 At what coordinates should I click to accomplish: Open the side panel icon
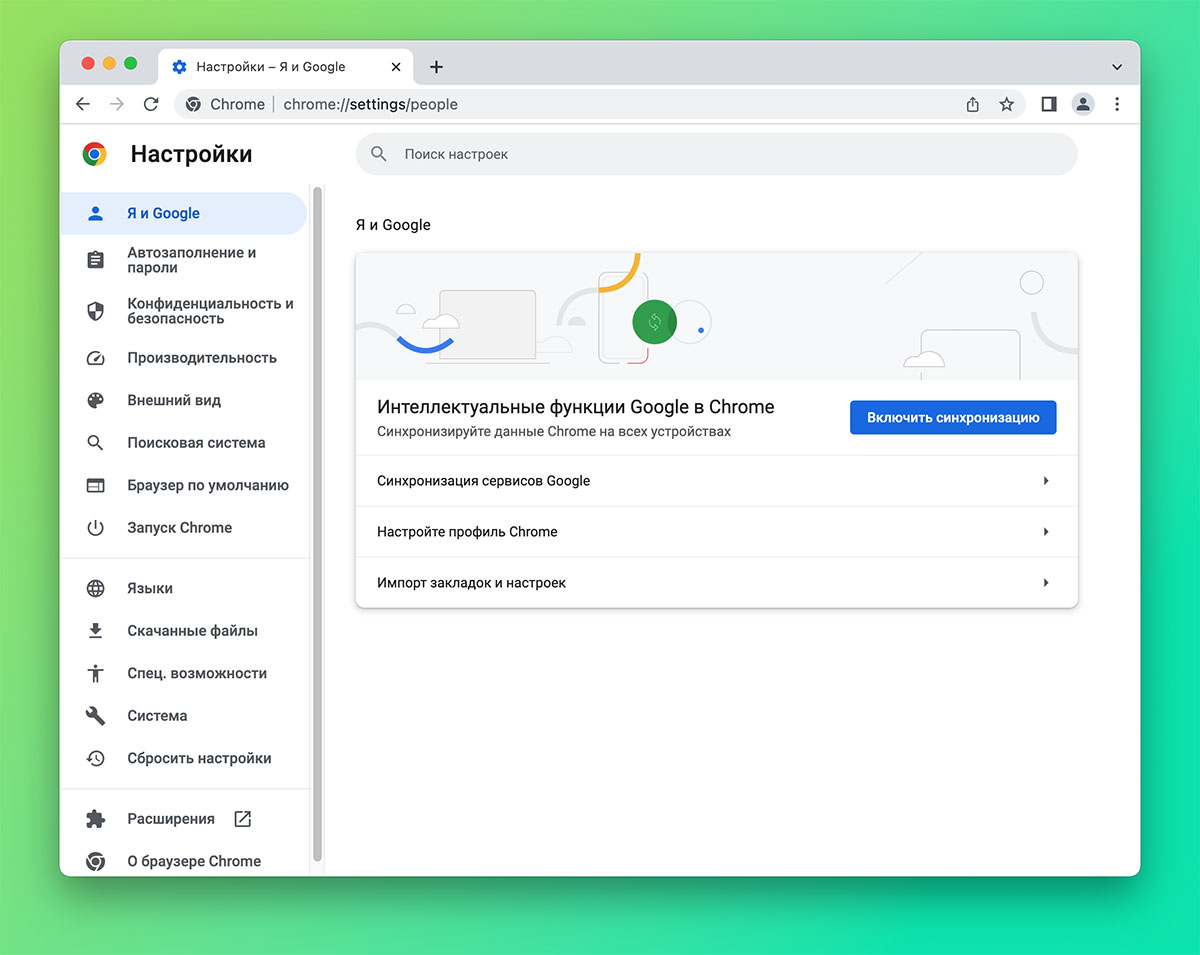point(1048,104)
